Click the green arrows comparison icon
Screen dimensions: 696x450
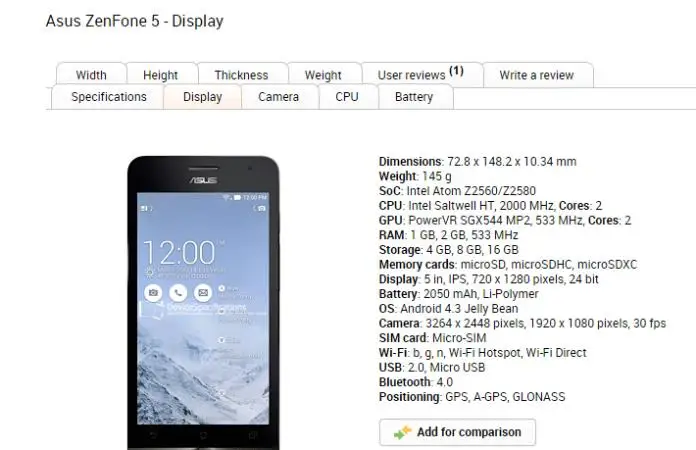(403, 433)
